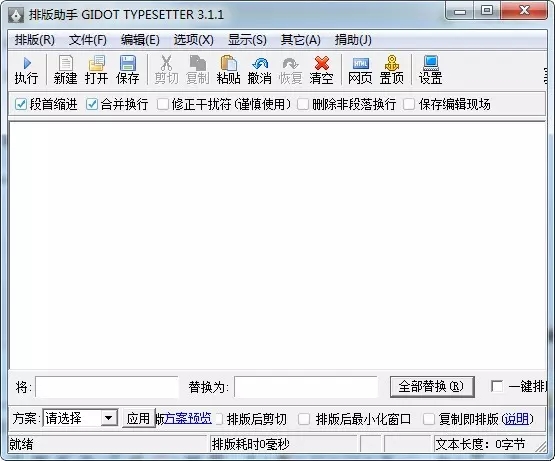The height and width of the screenshot is (461, 555).
Task: Minimize the GIDOT TYPESETTER window
Action: click(x=460, y=11)
